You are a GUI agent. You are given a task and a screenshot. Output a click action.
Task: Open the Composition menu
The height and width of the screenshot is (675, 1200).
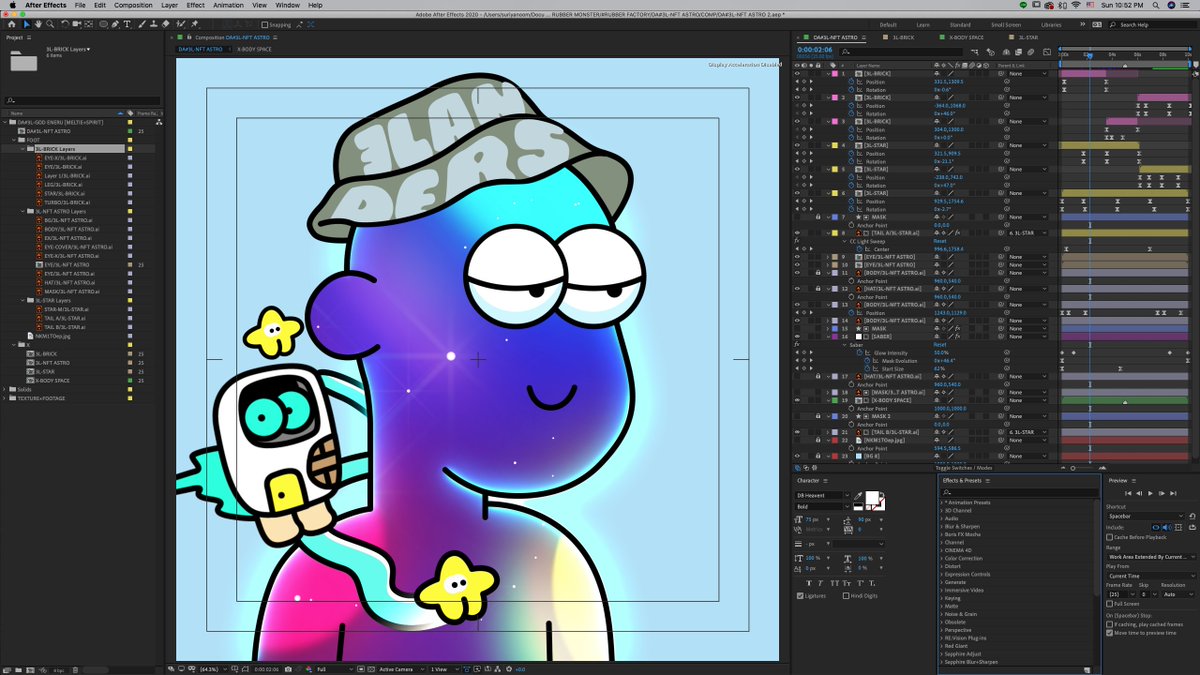pyautogui.click(x=133, y=5)
